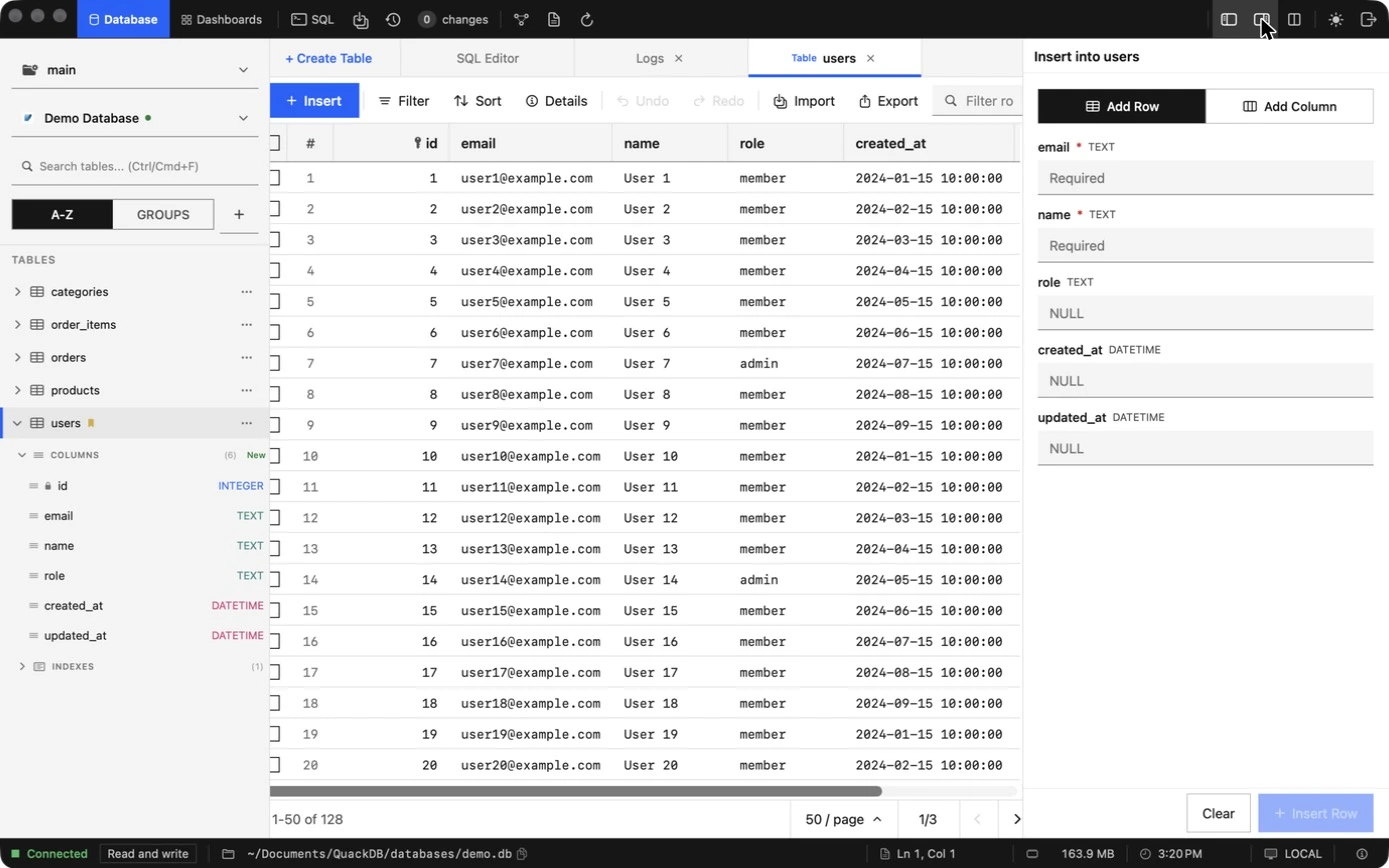The width and height of the screenshot is (1389, 868).
Task: Select the Add Column tab
Action: 1290,106
